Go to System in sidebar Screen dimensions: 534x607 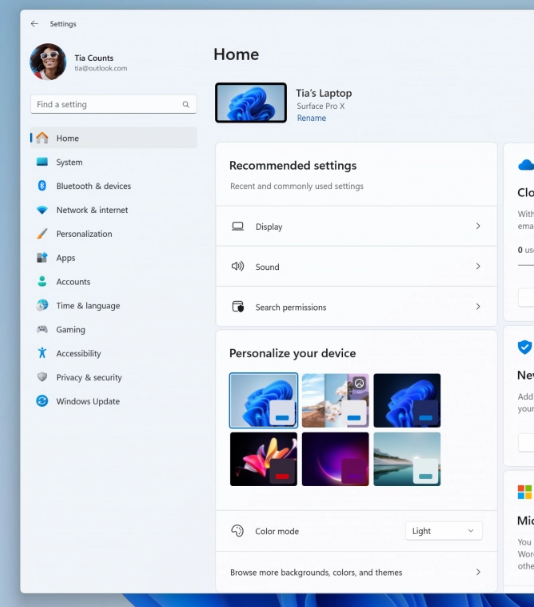[x=113, y=162]
